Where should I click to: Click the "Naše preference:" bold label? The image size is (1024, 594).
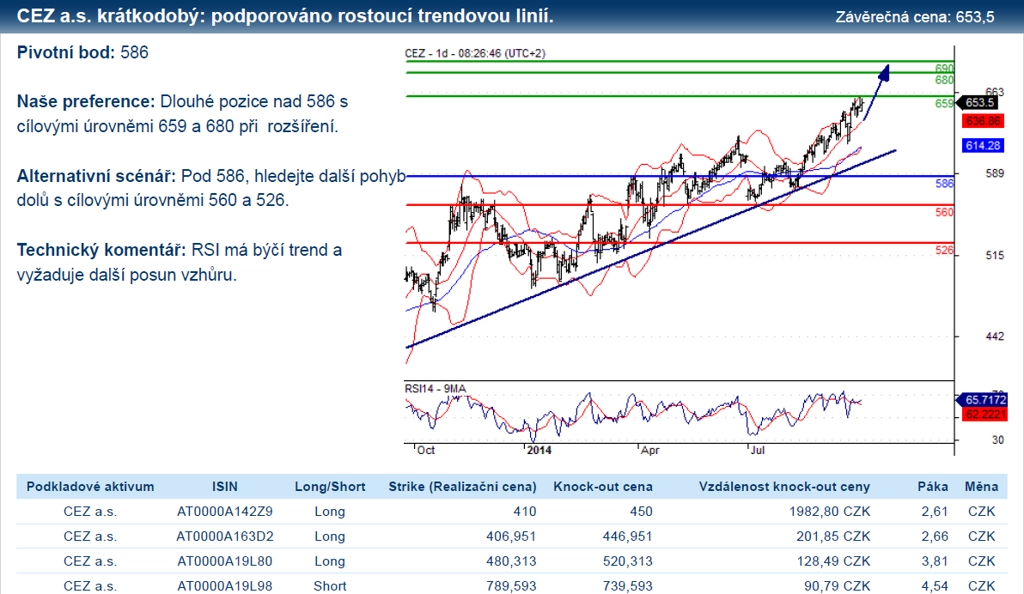[x=86, y=101]
